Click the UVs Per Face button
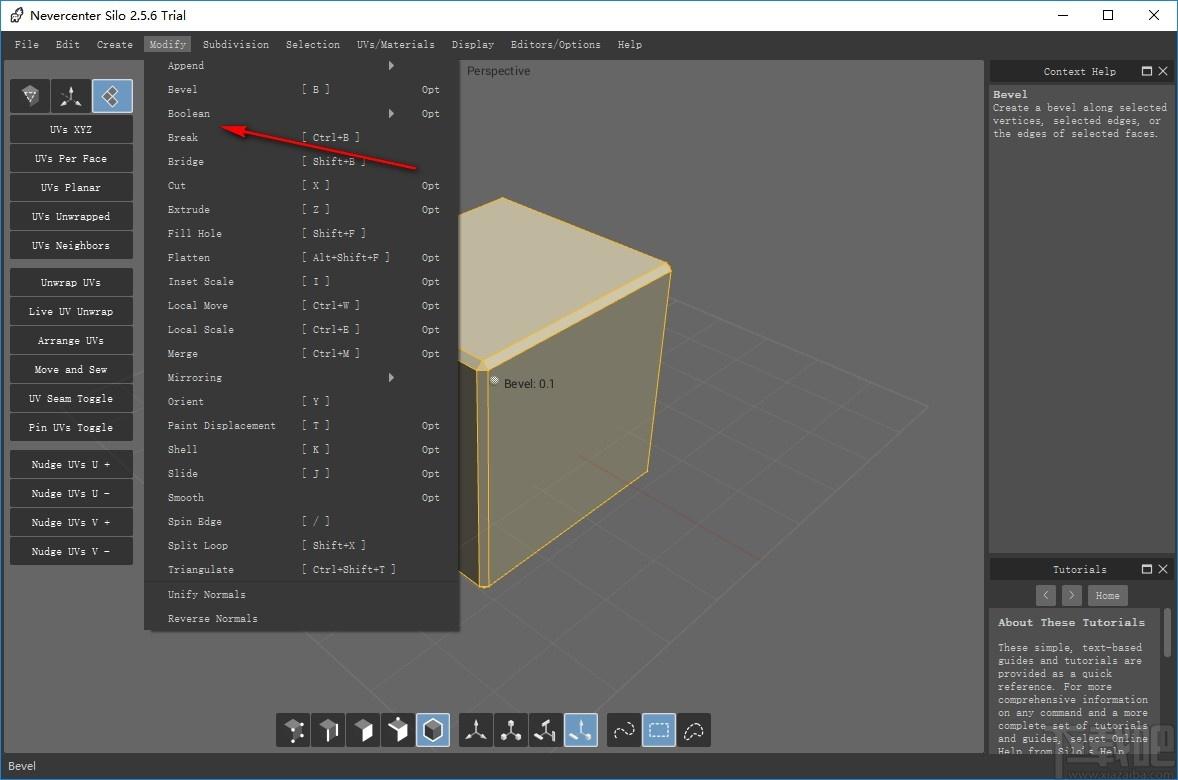This screenshot has height=780, width=1178. click(x=71, y=159)
